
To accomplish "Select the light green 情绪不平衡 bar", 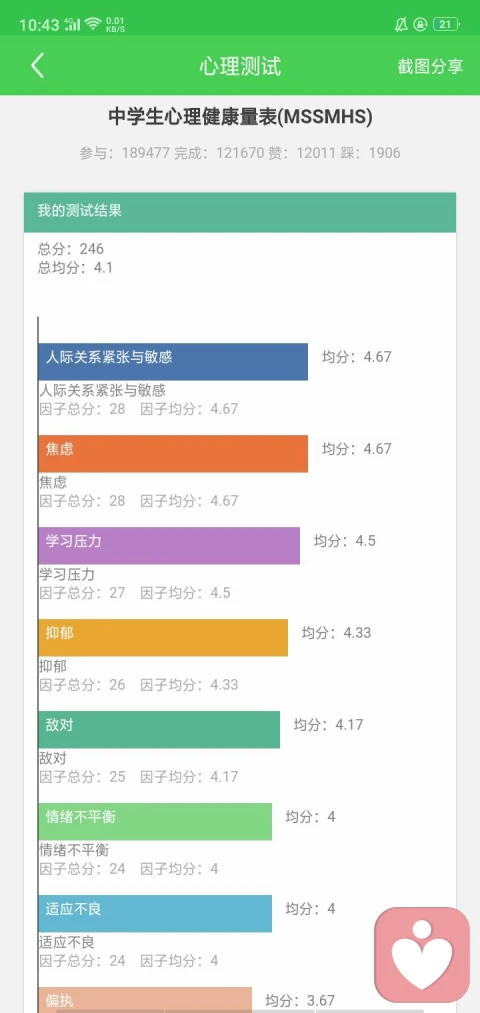I will coord(155,822).
